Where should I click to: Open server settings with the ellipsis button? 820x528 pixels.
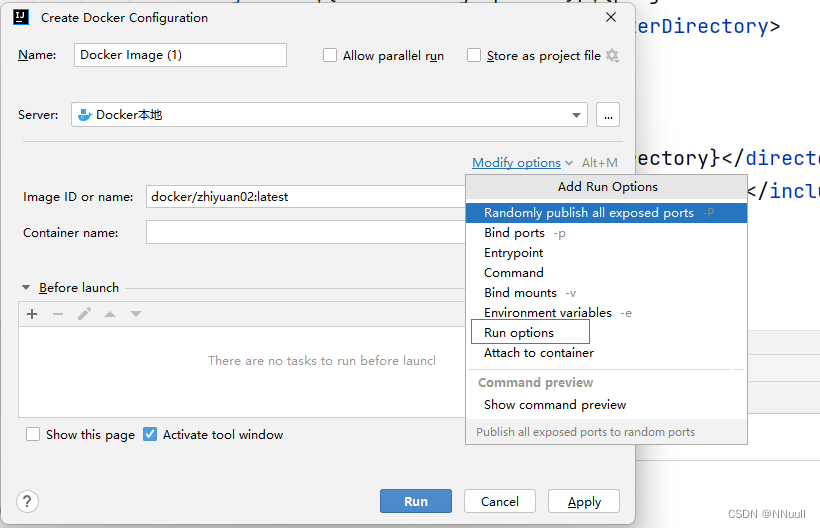(608, 115)
